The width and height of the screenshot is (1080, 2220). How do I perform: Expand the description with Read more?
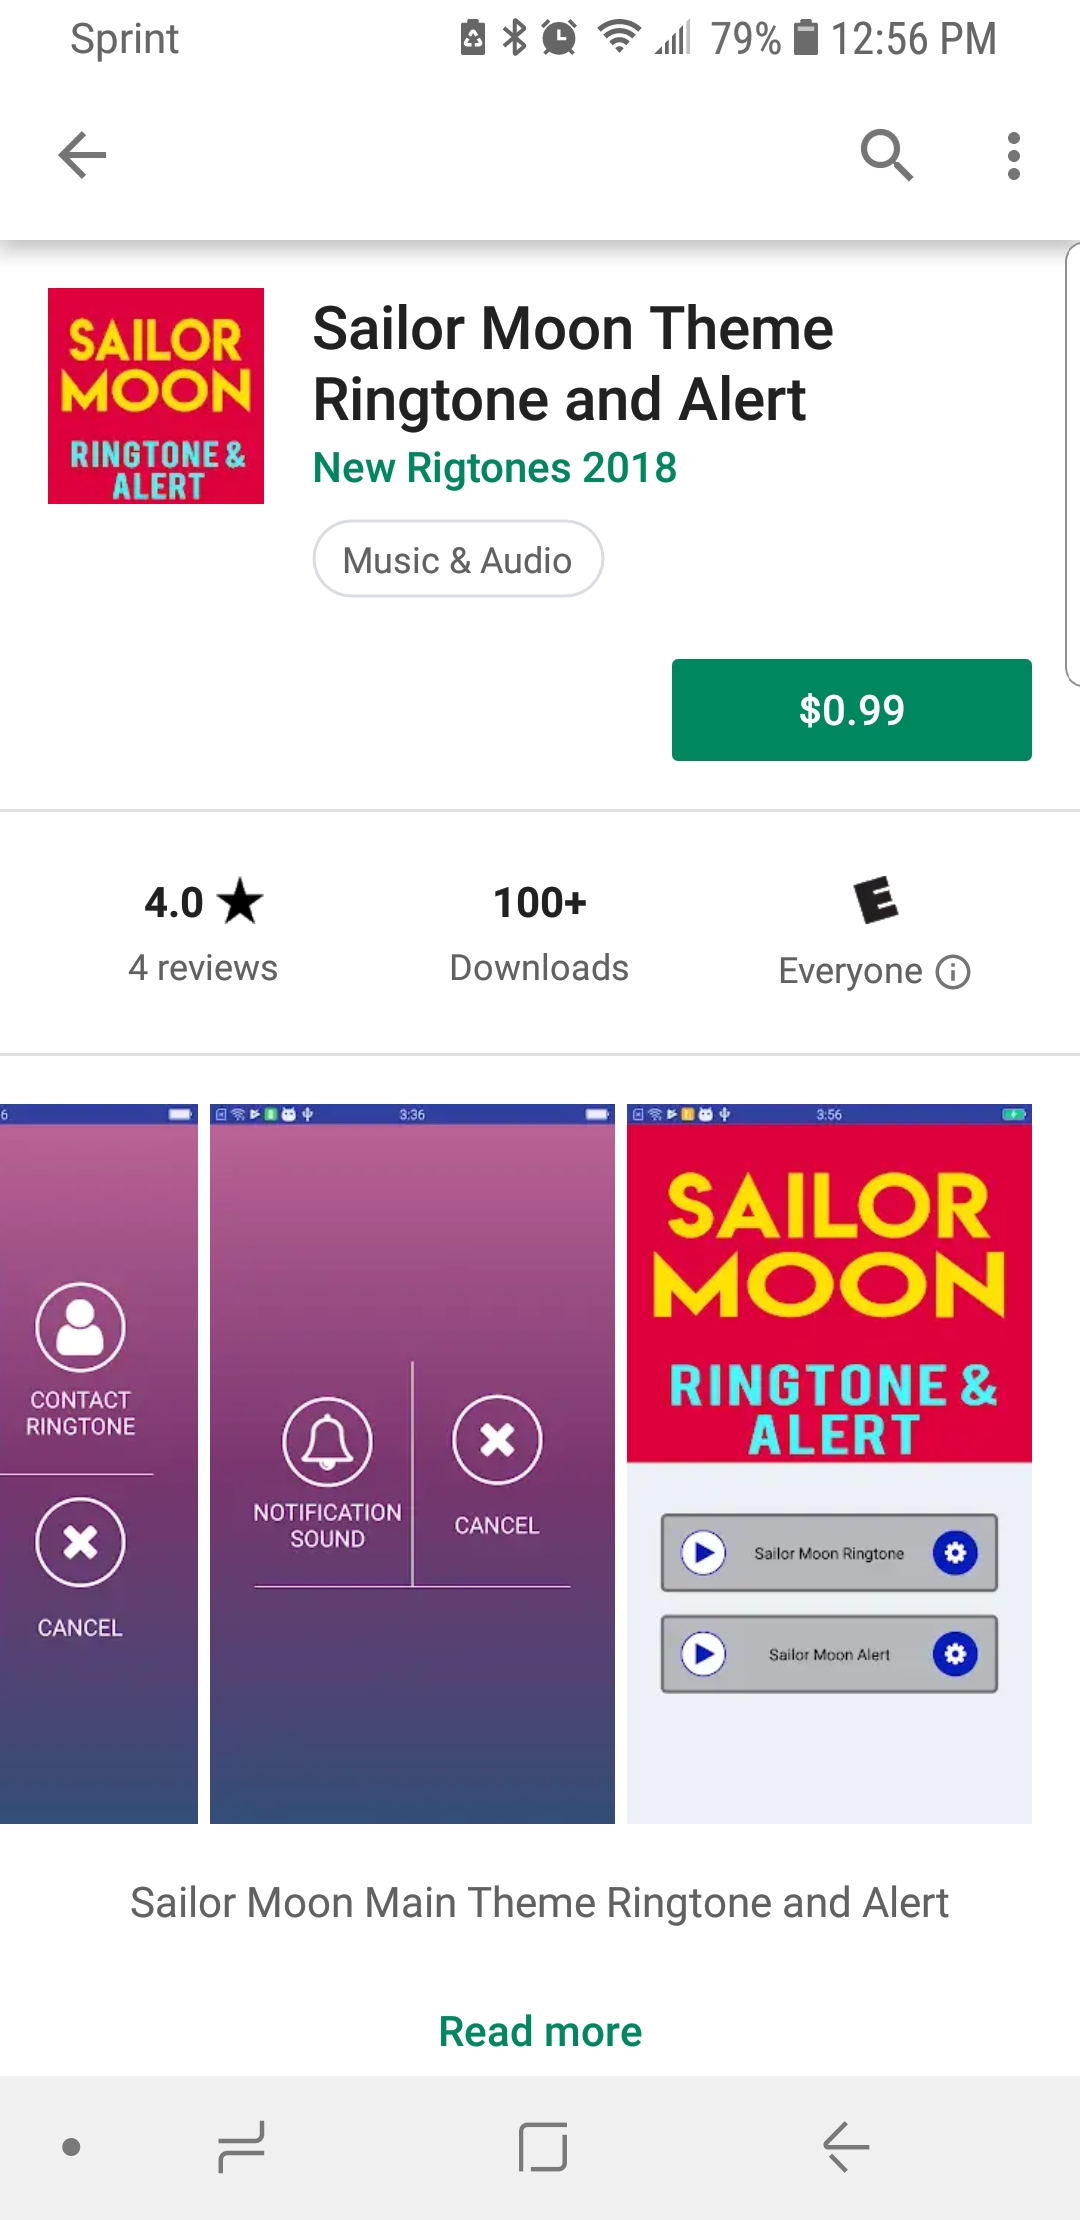click(540, 2032)
